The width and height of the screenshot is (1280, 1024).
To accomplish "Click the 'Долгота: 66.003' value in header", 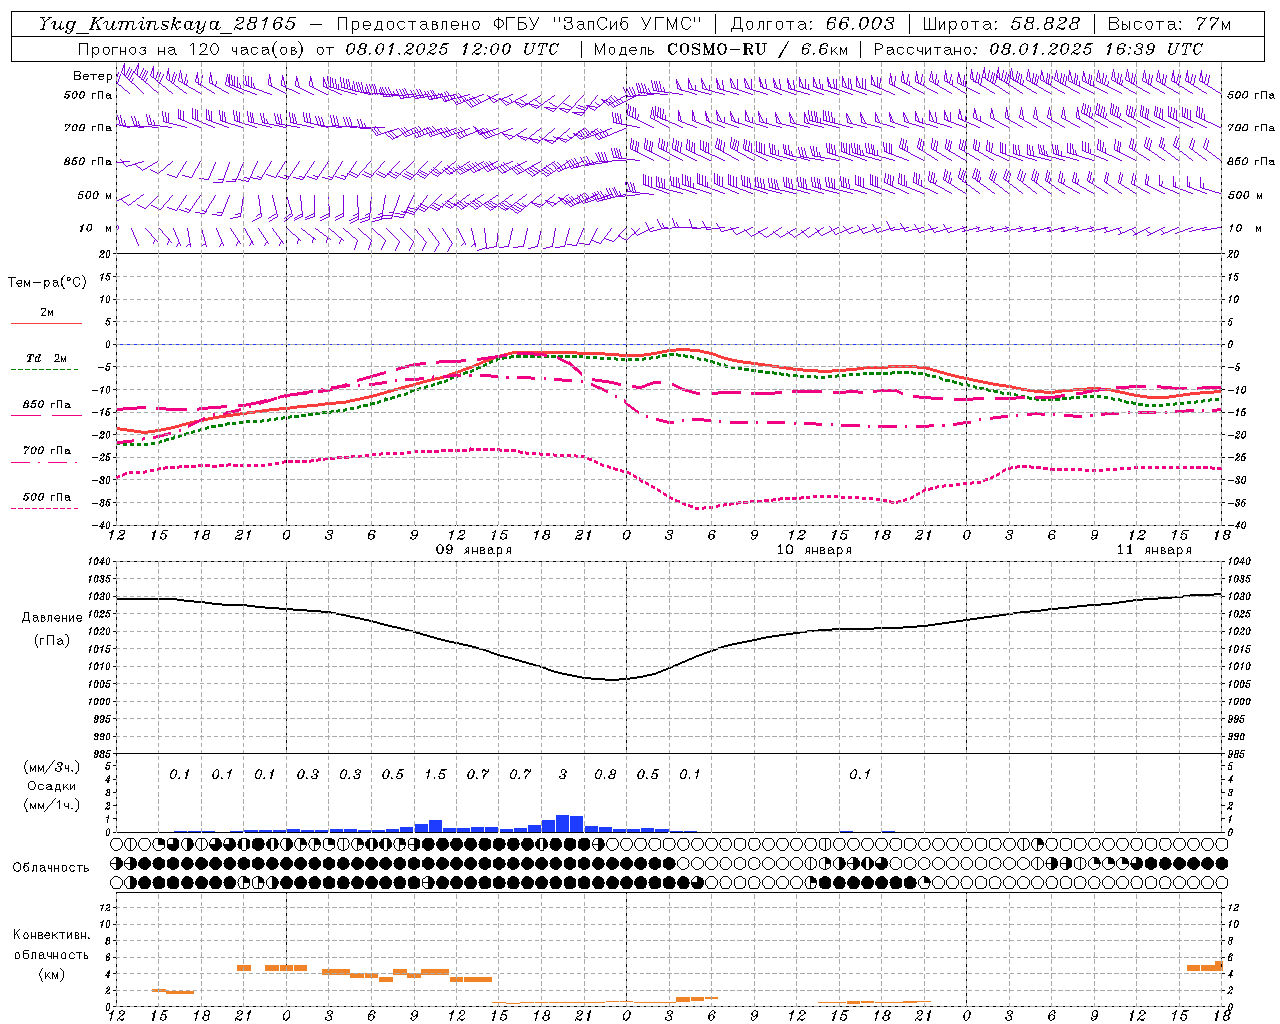I will (812, 24).
